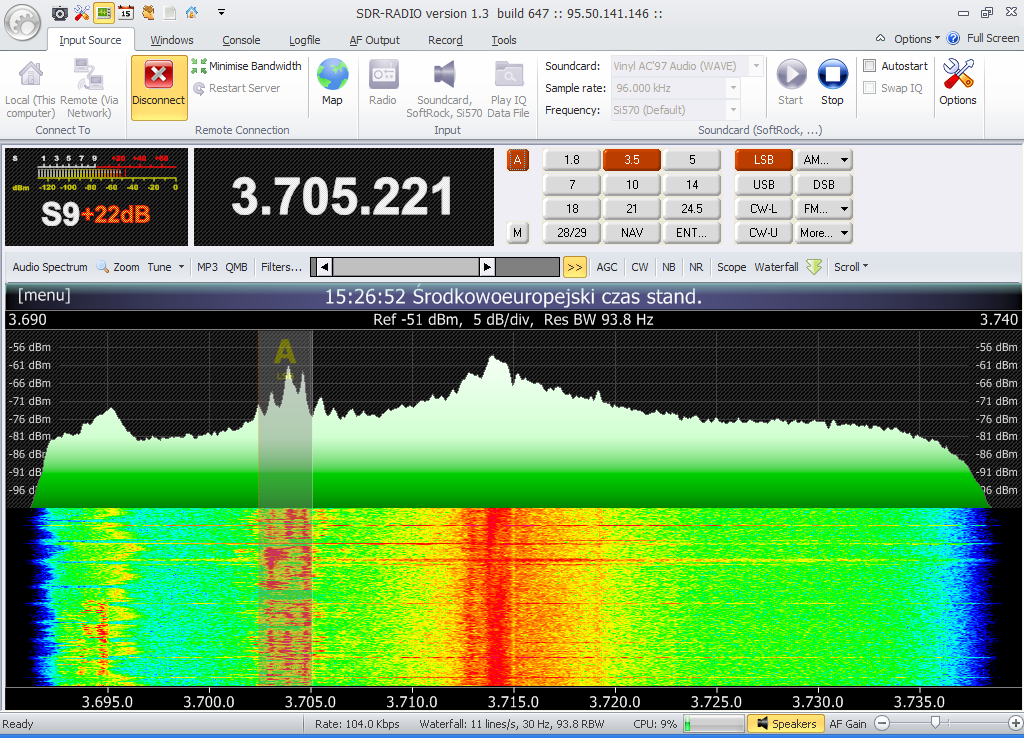This screenshot has width=1024, height=738.
Task: Click the Minimise Bandwidth icon
Action: pyautogui.click(x=199, y=66)
